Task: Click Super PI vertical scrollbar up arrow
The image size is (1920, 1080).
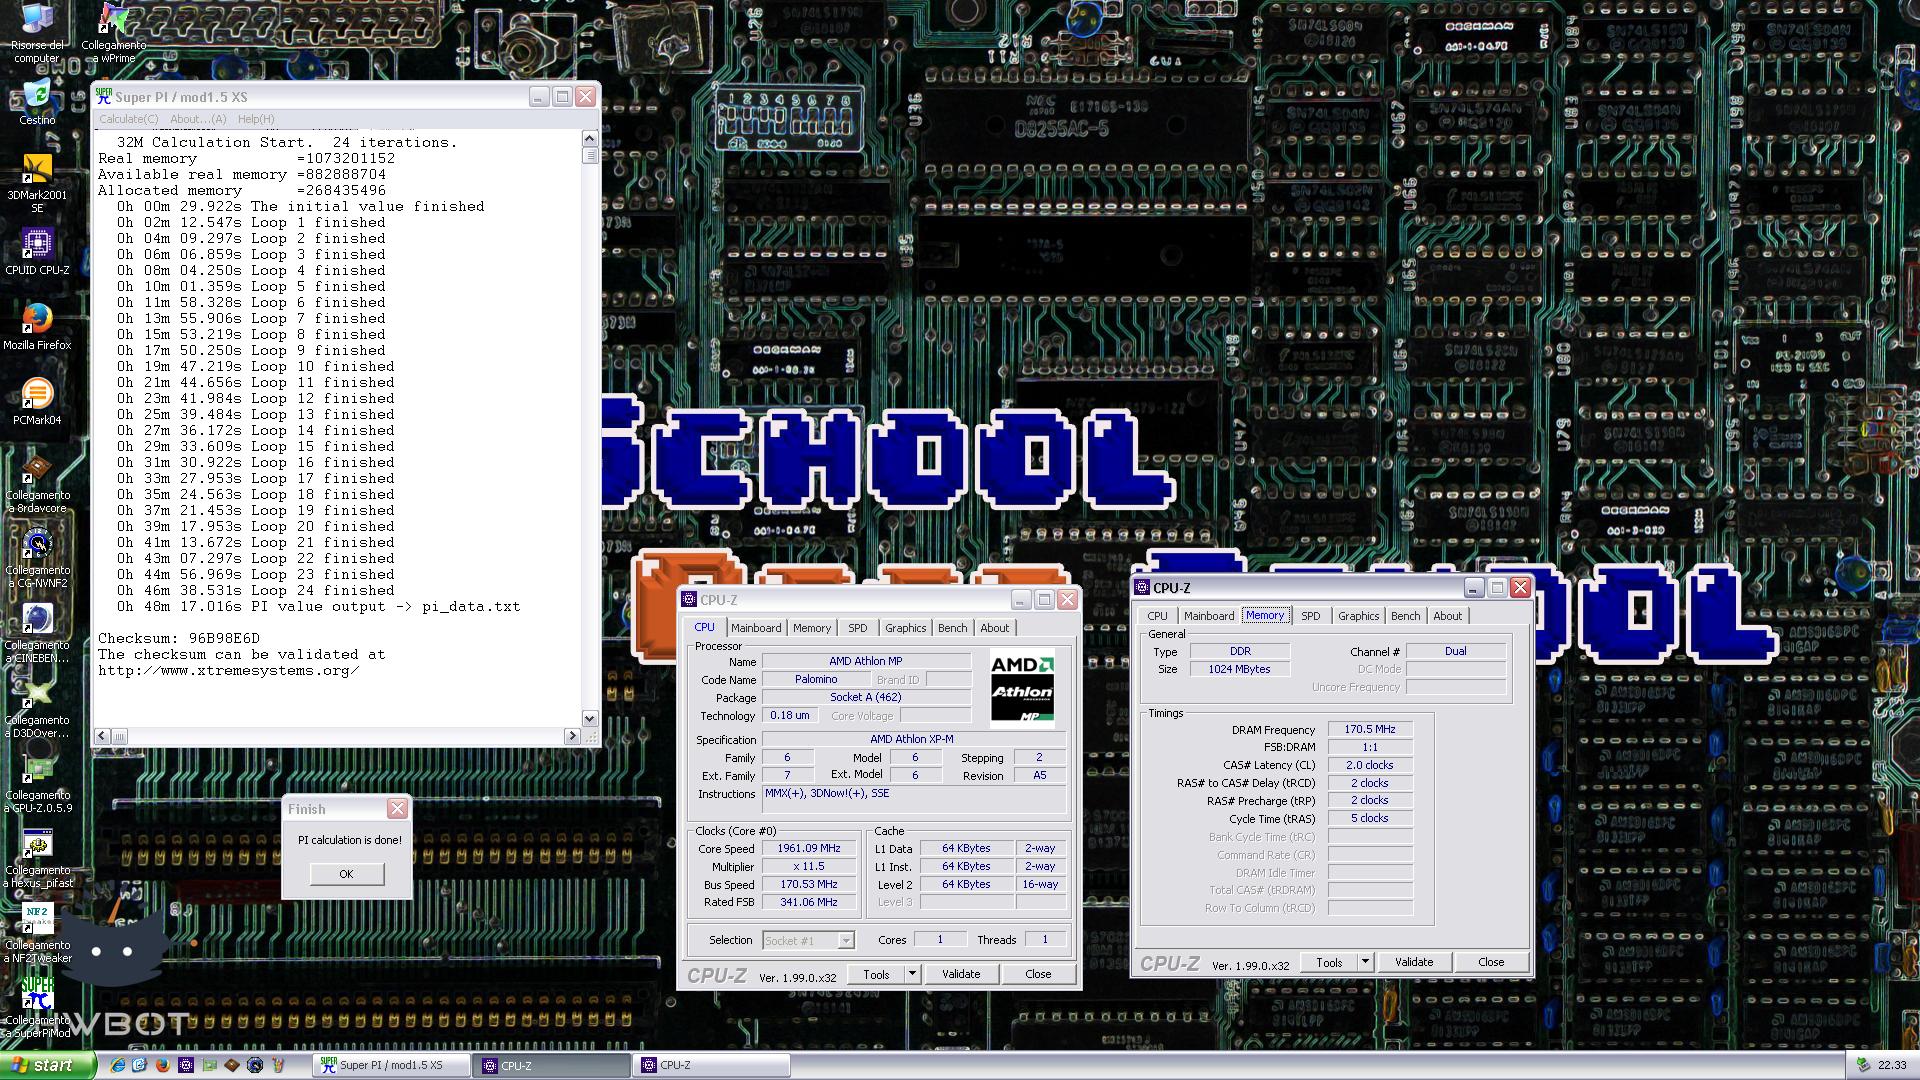Action: click(589, 139)
